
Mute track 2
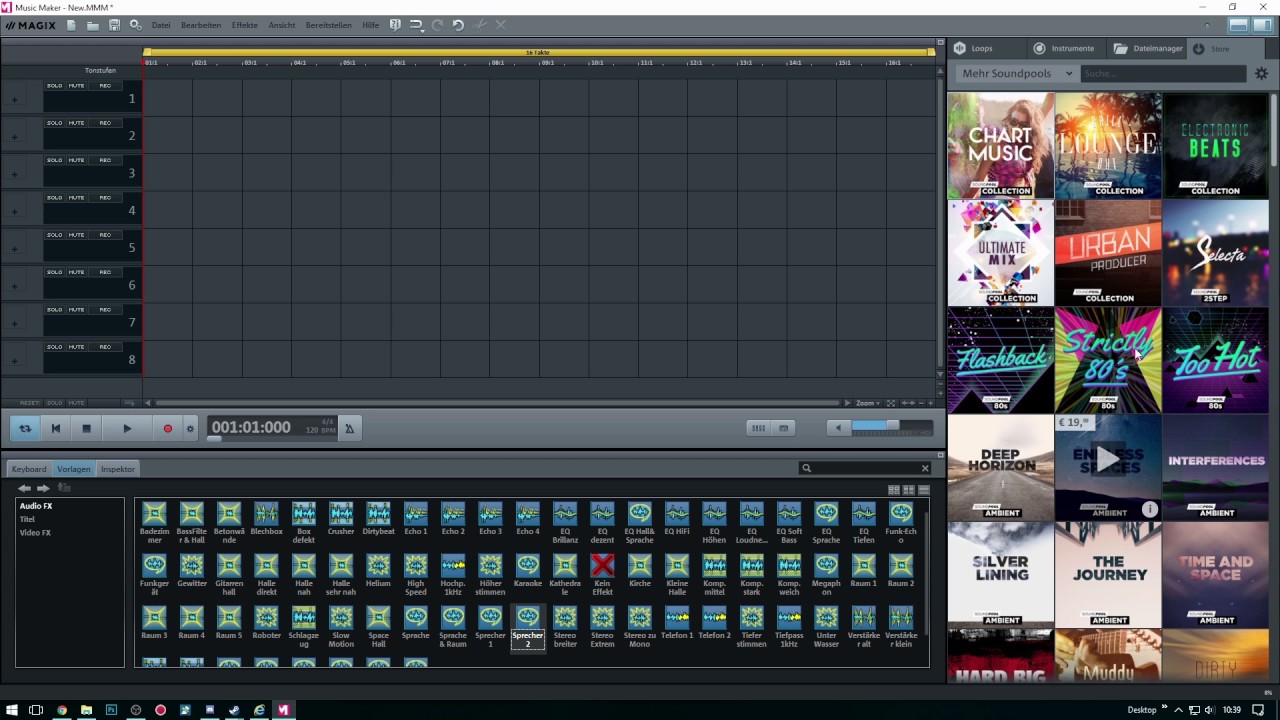78,123
